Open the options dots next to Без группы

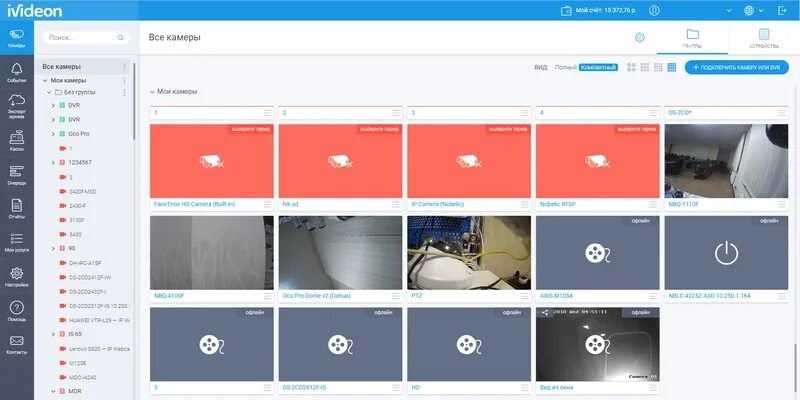(124, 92)
